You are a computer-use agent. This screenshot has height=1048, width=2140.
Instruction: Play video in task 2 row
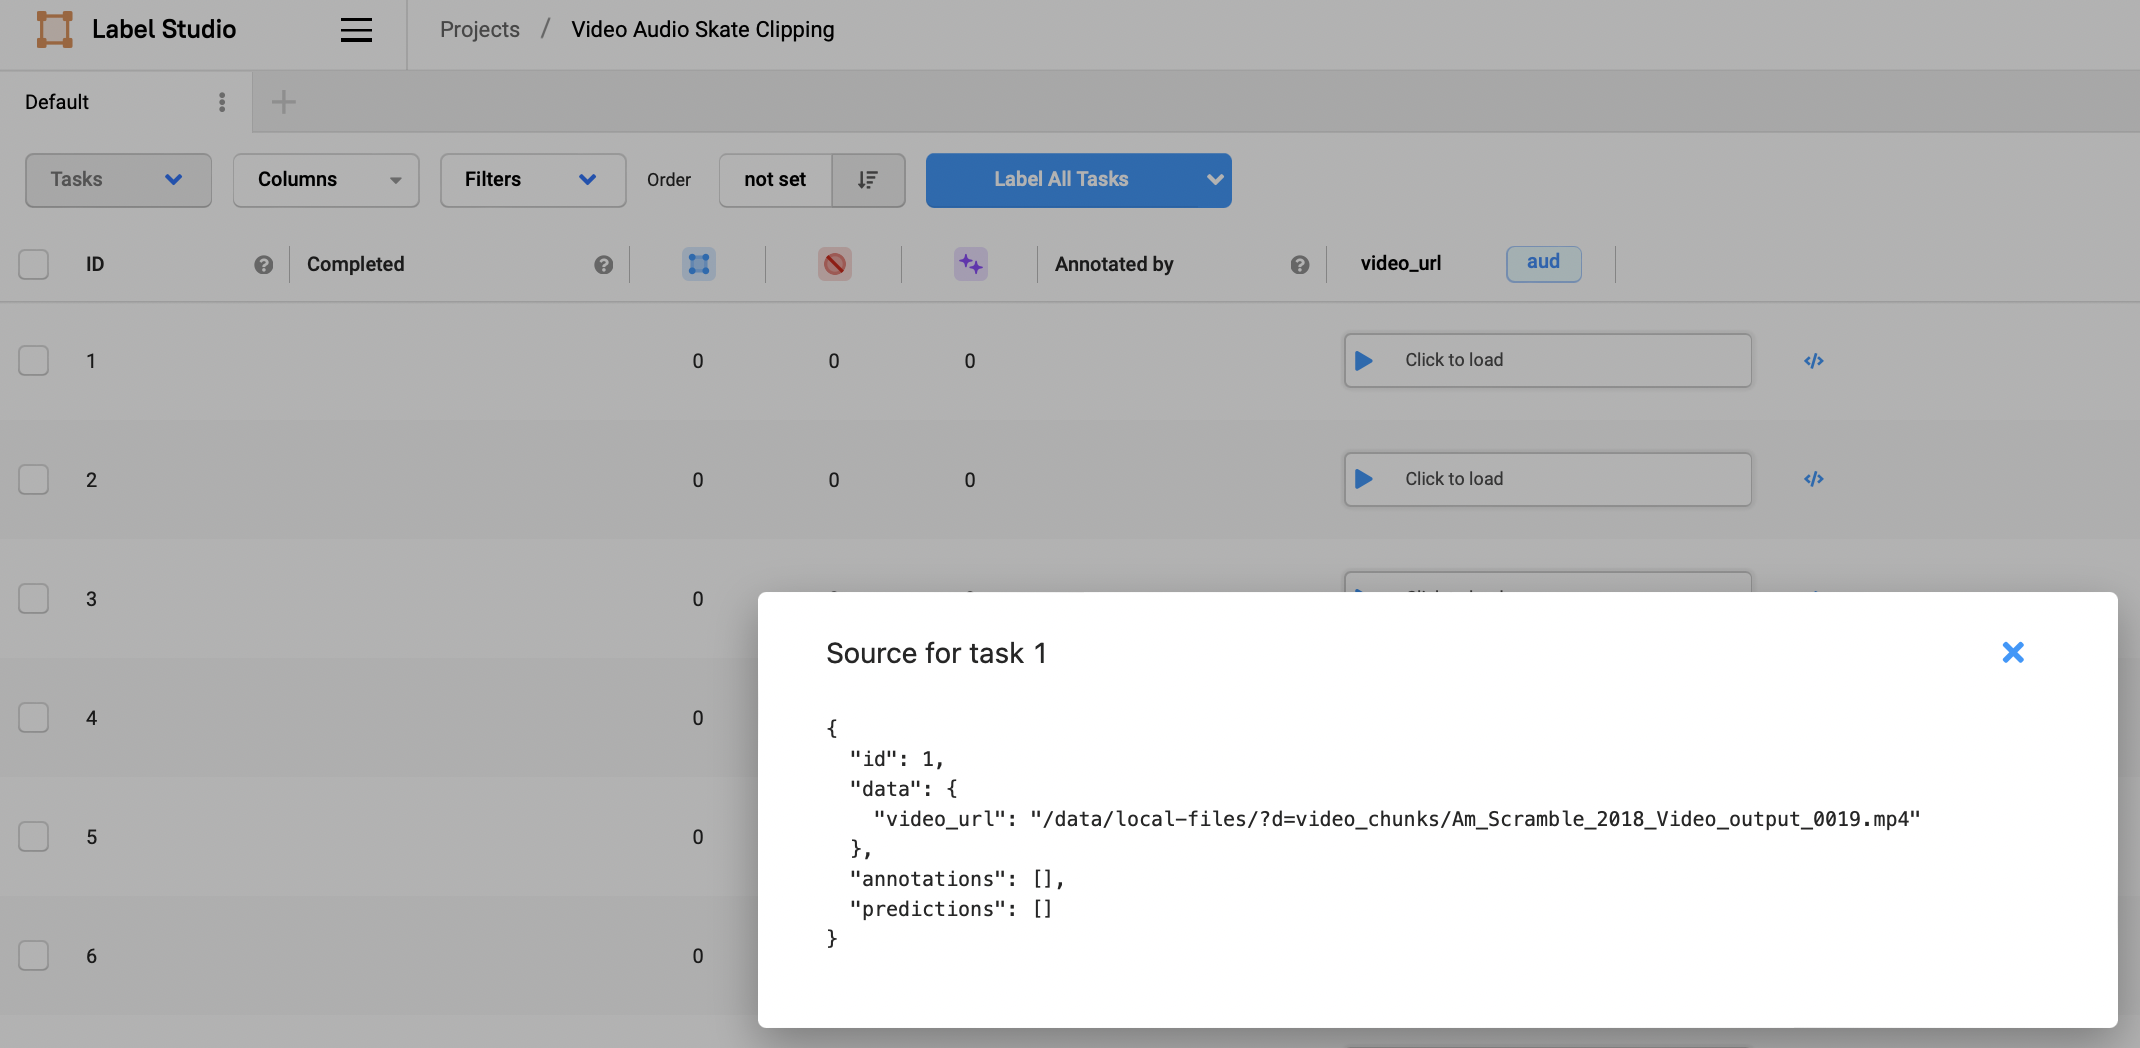pos(1364,480)
